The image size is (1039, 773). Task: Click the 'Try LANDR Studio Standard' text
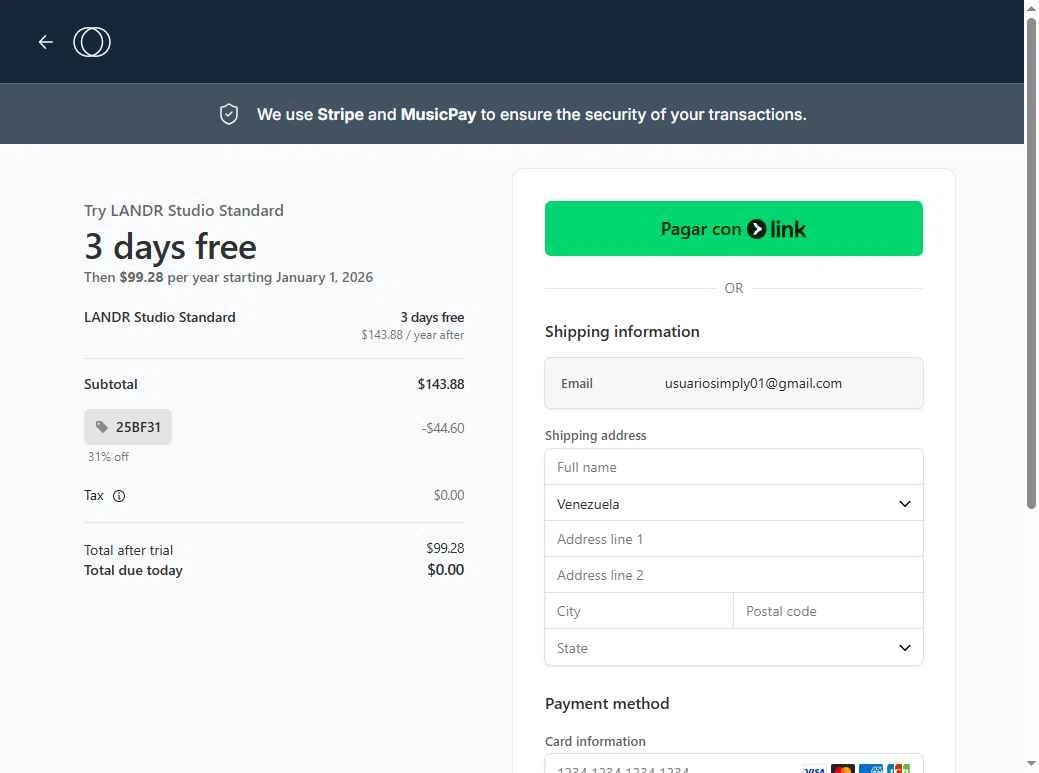click(x=184, y=211)
